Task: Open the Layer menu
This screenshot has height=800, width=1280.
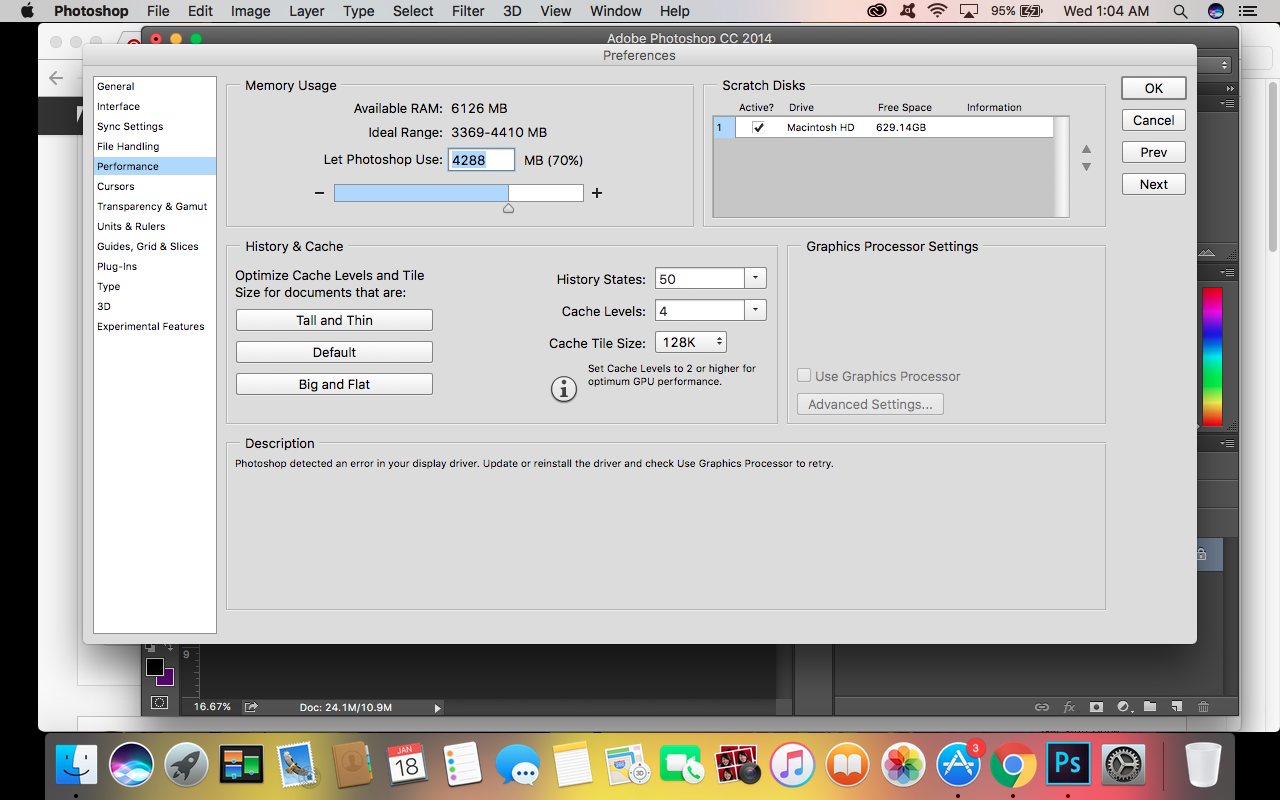Action: pyautogui.click(x=307, y=11)
